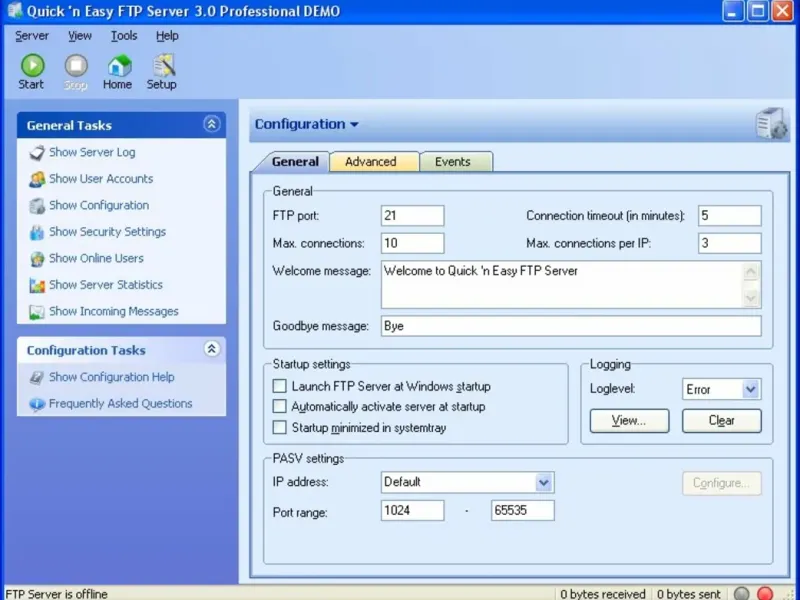Click the Show Configuration sidebar icon
Image resolution: width=800 pixels, height=600 pixels.
click(x=37, y=206)
